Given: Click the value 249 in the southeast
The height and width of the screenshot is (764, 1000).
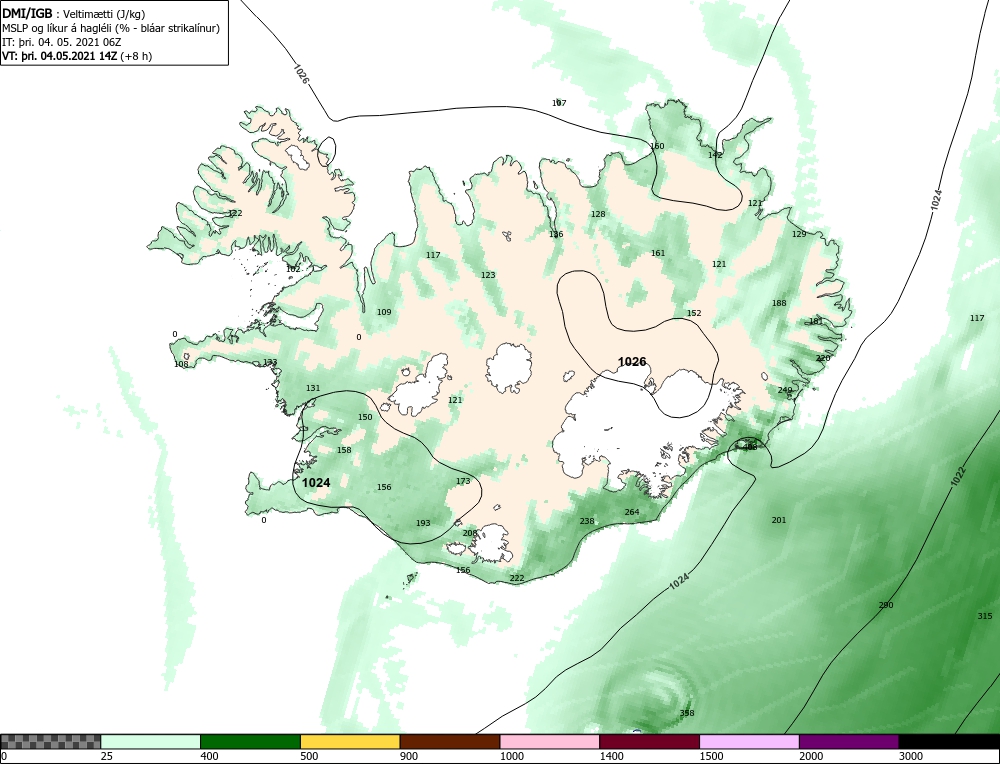Looking at the screenshot, I should [785, 390].
